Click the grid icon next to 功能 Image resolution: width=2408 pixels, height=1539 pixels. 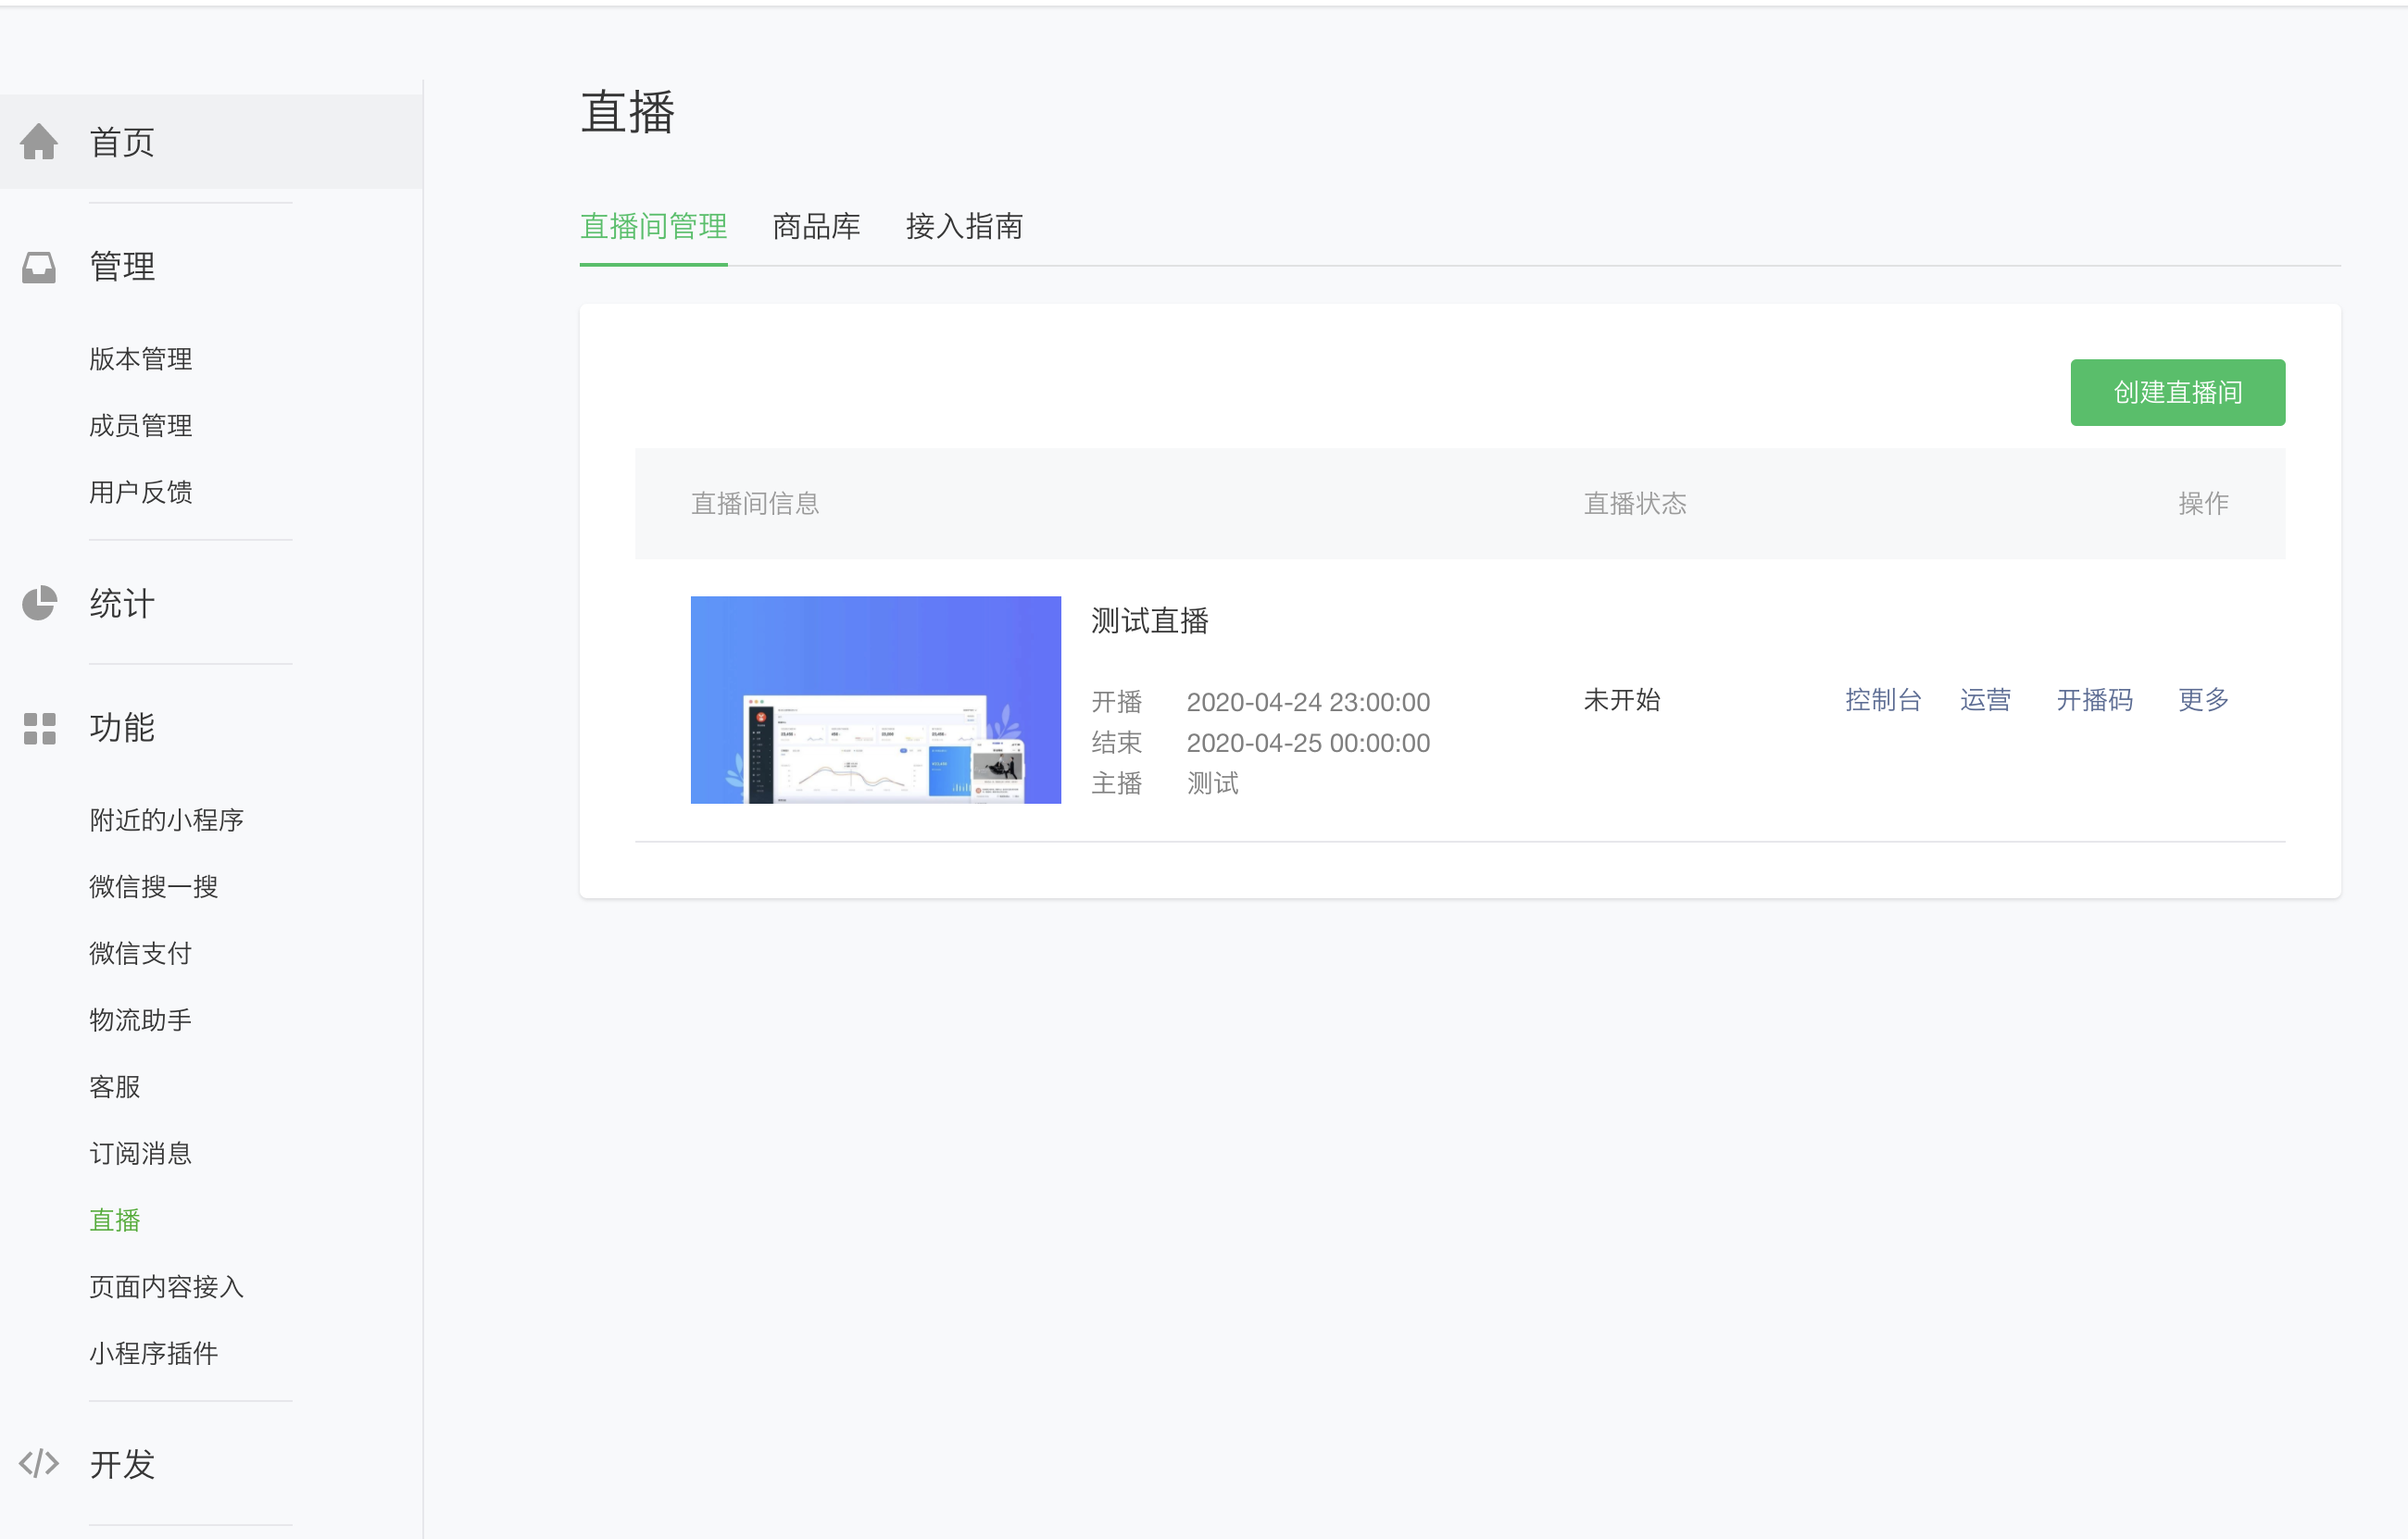[x=39, y=728]
